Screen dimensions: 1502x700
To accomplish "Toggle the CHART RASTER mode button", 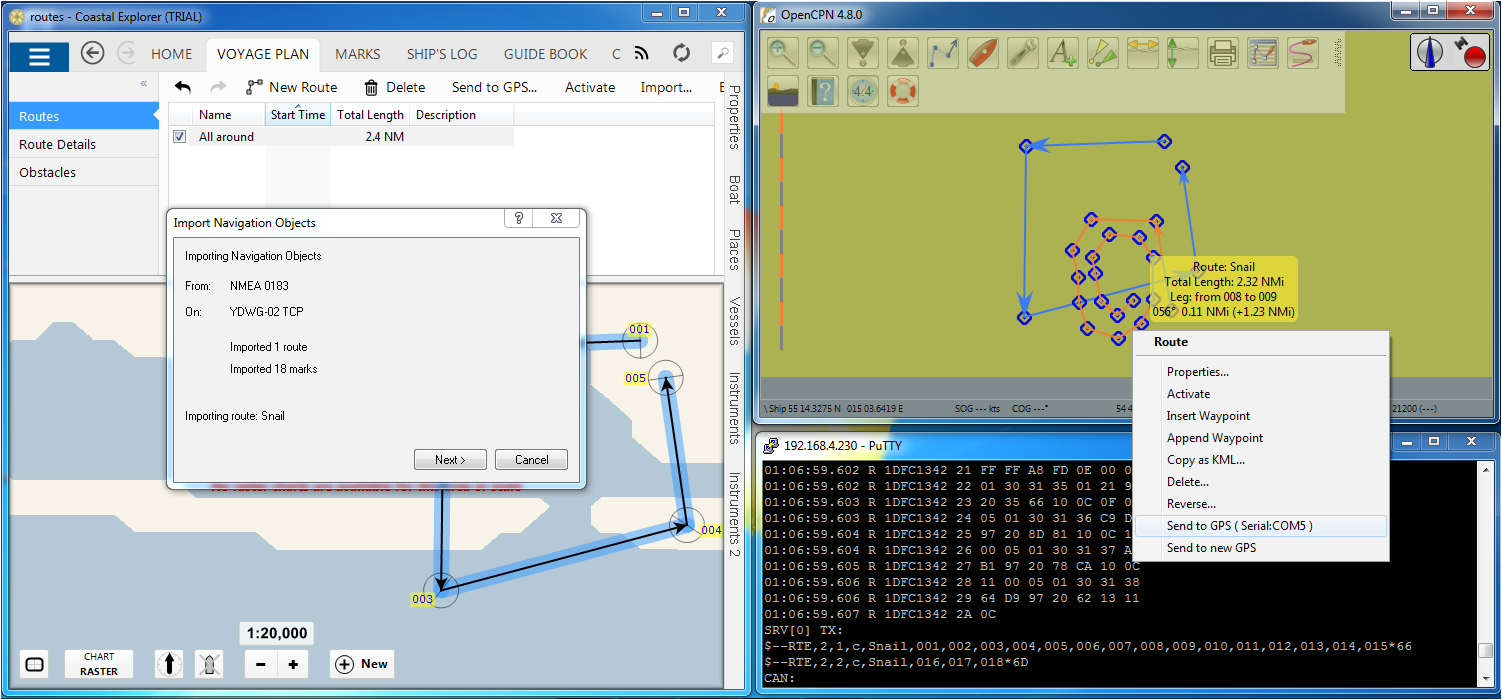I will coord(99,664).
